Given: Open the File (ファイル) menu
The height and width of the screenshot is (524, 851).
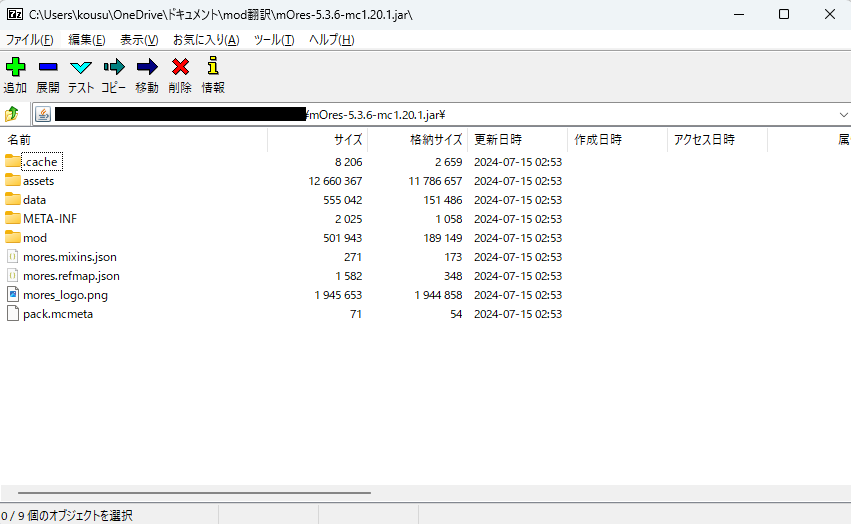Looking at the screenshot, I should [30, 40].
